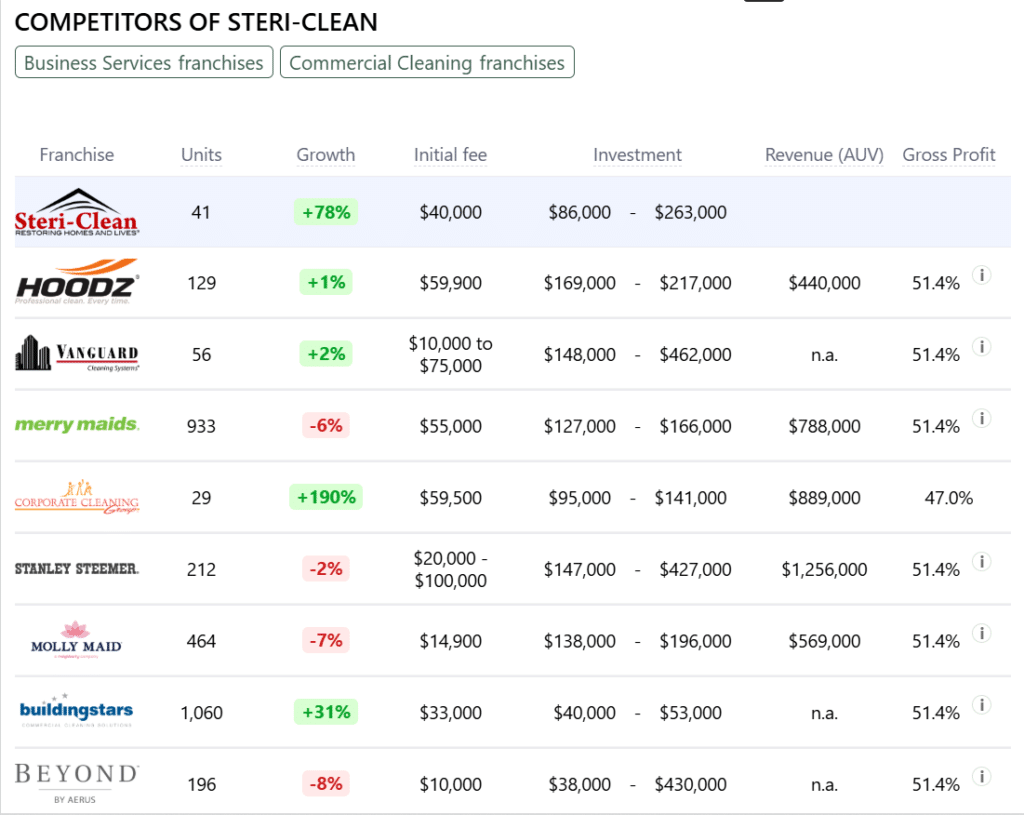
Task: Open the Beyond by Aerus logo
Action: pos(76,783)
